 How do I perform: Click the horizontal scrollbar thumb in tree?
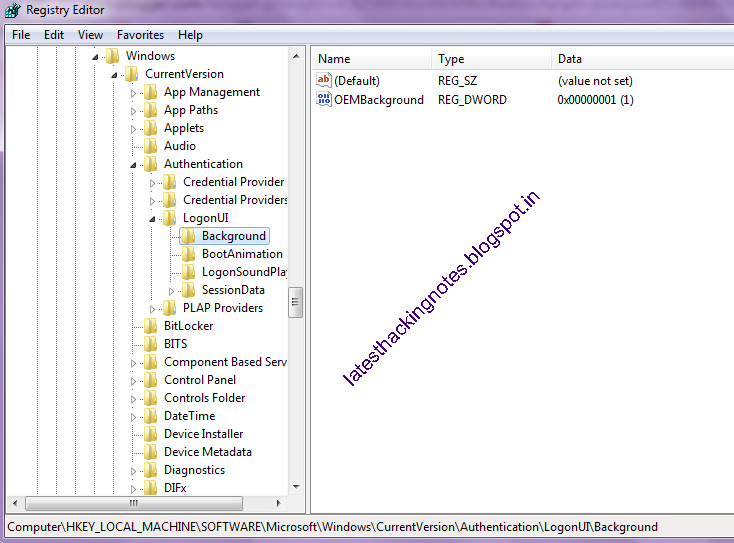click(134, 503)
